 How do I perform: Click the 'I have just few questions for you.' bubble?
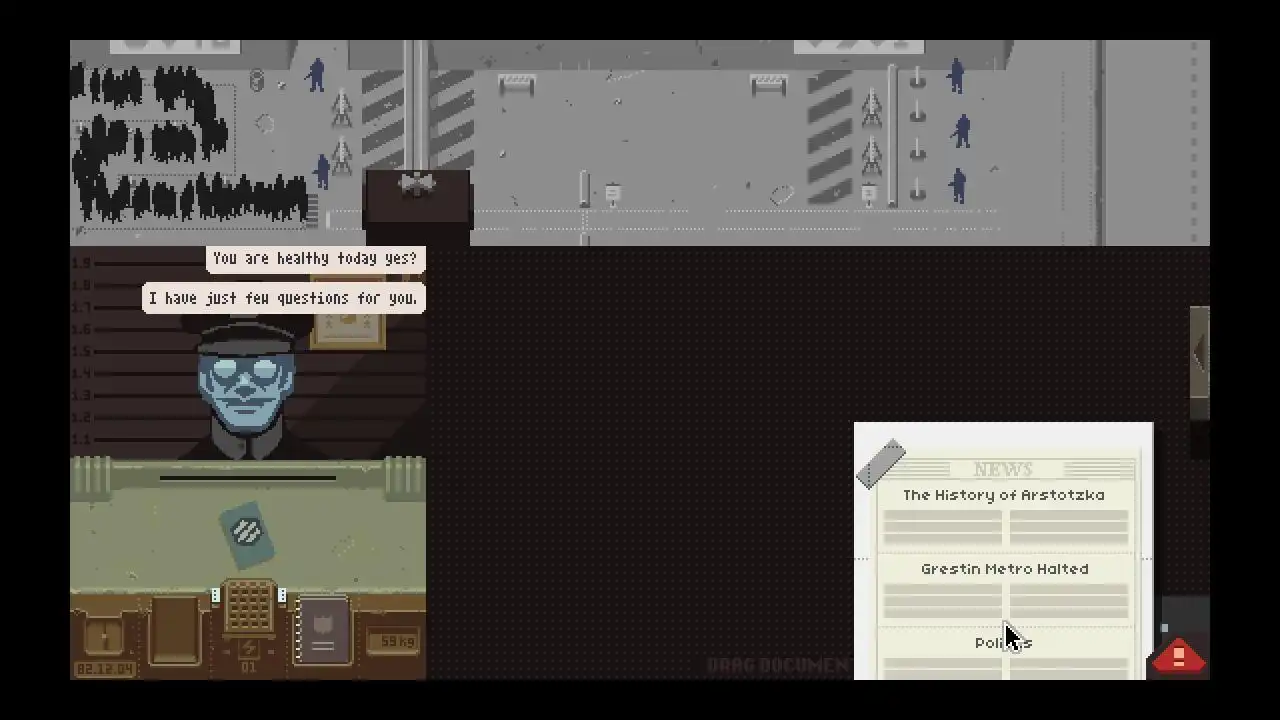tap(283, 298)
